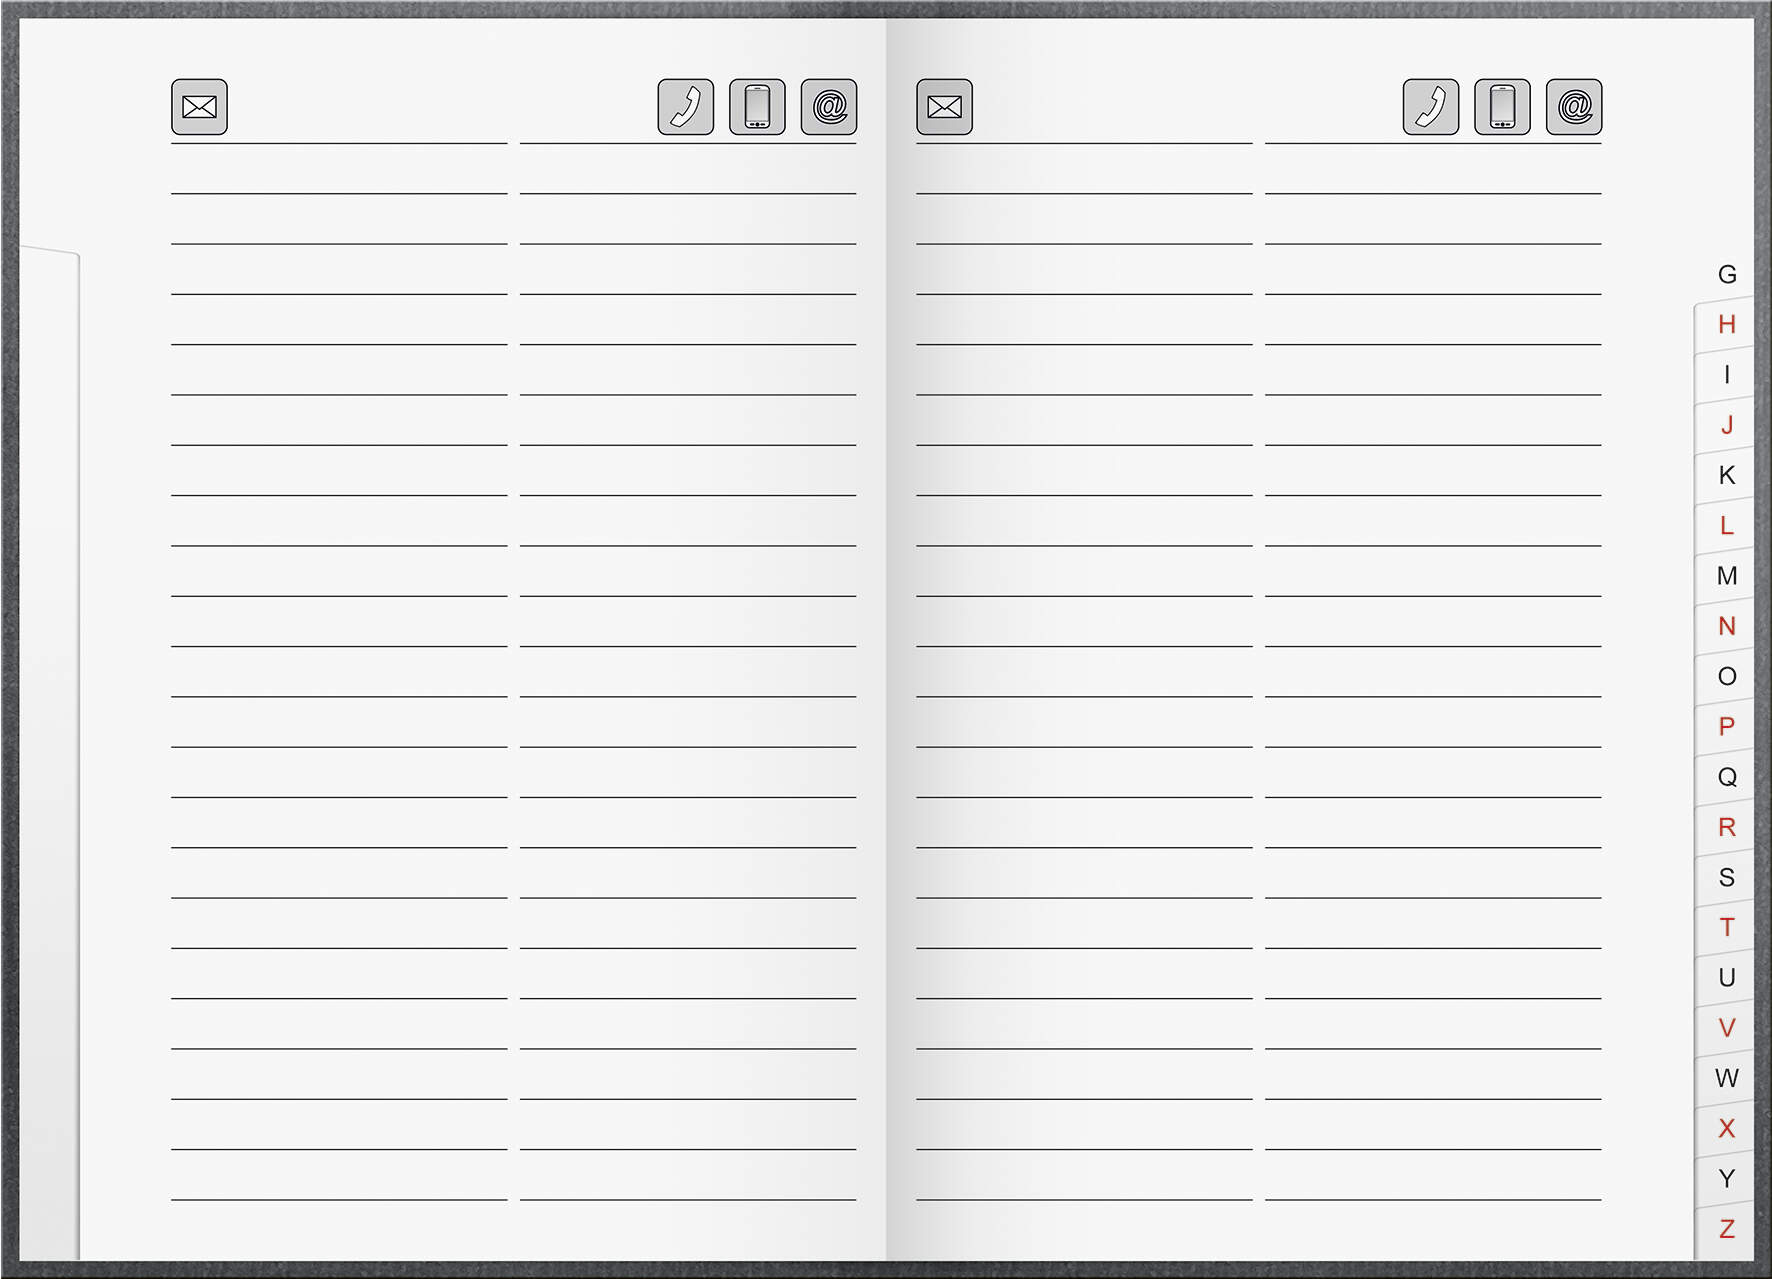Select the W index tab

[x=1726, y=1078]
